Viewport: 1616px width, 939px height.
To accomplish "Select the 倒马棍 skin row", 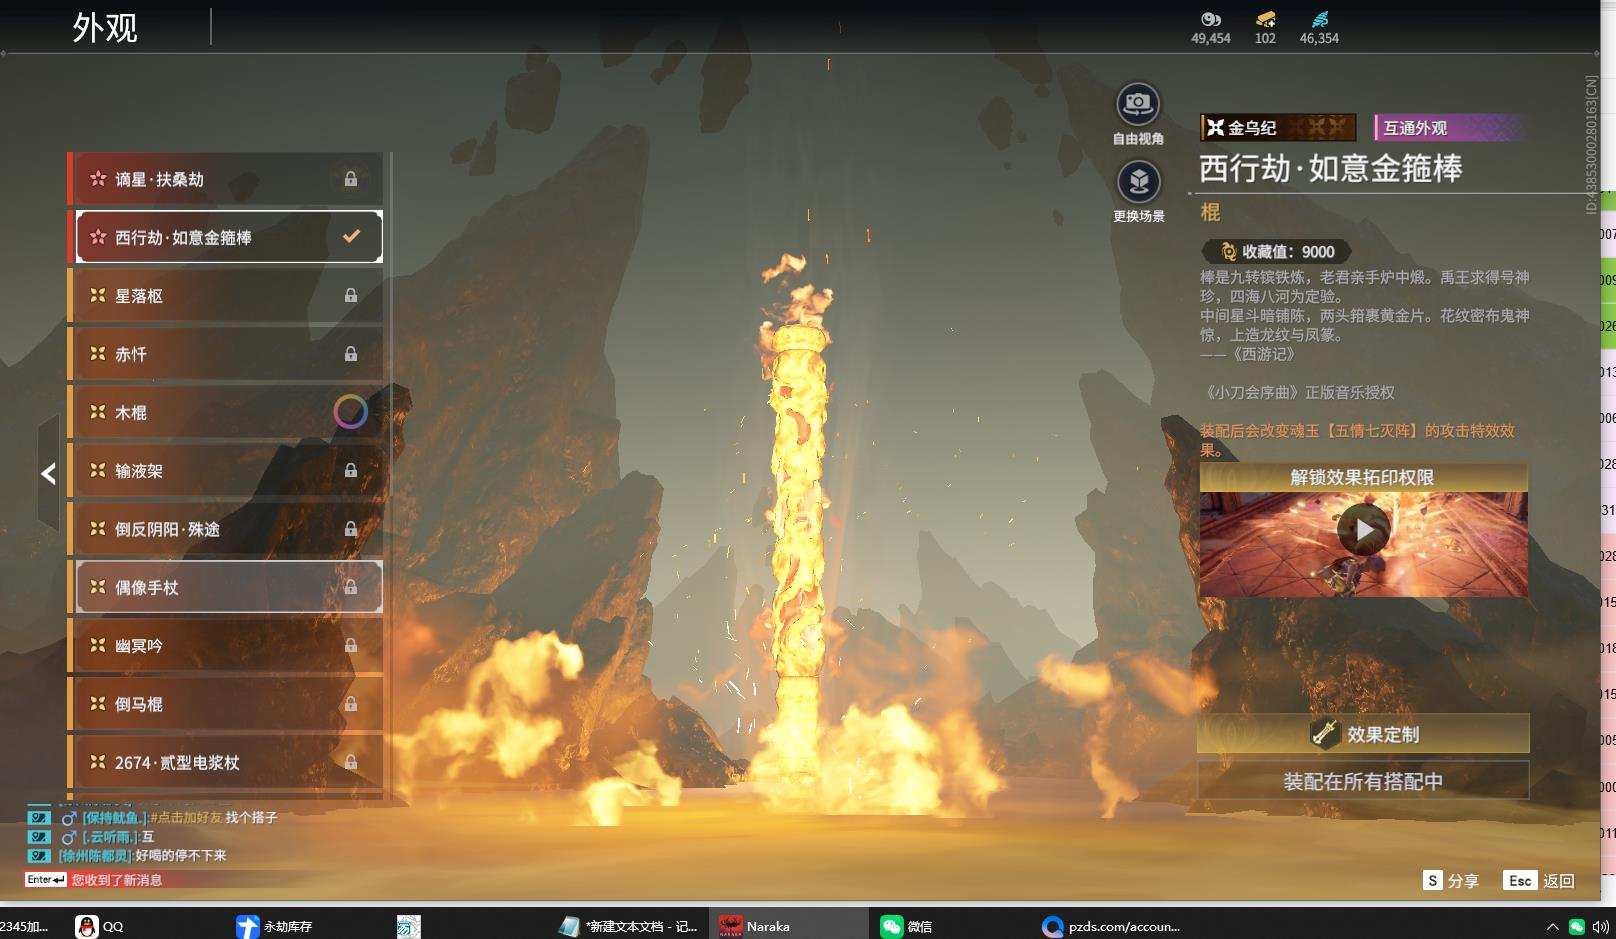I will pyautogui.click(x=225, y=704).
